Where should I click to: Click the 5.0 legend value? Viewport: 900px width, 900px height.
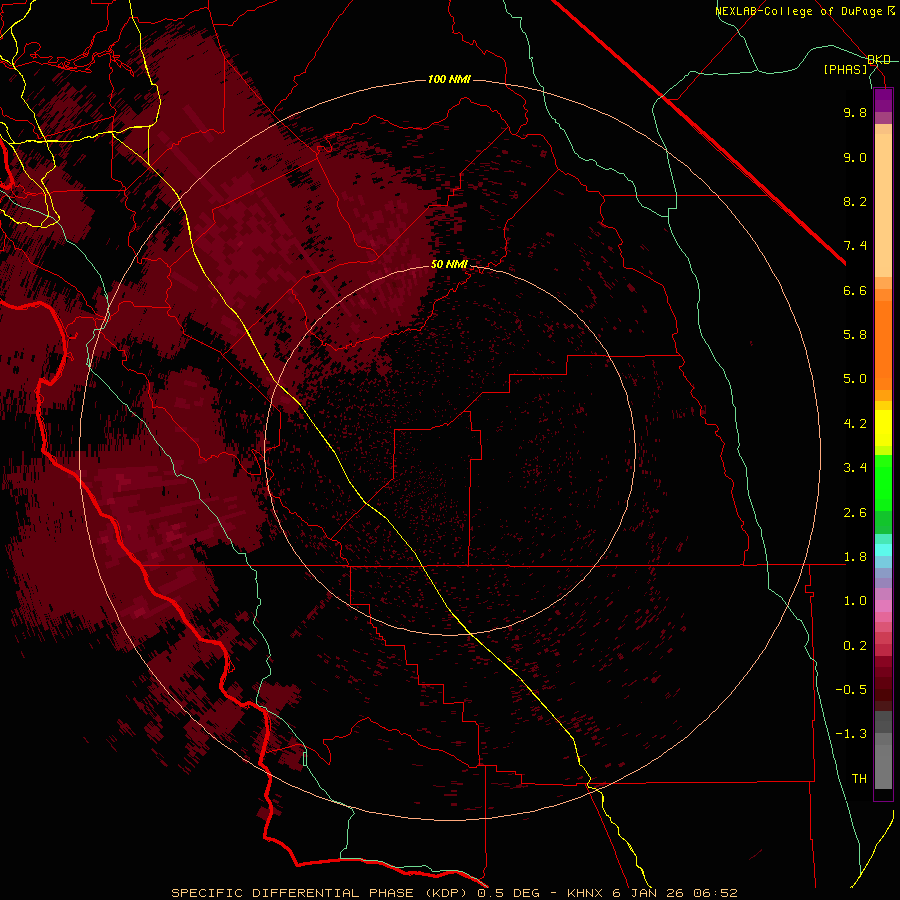[x=855, y=379]
